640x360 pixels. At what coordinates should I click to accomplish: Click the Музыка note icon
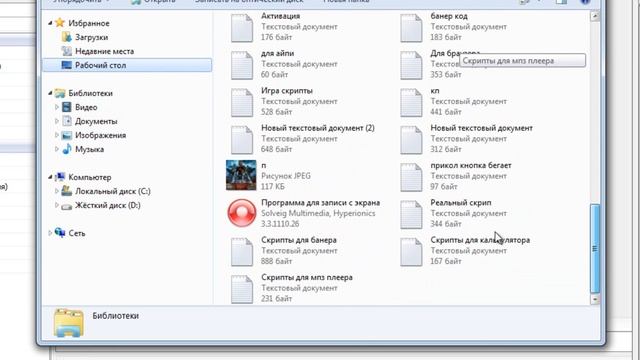[67, 149]
